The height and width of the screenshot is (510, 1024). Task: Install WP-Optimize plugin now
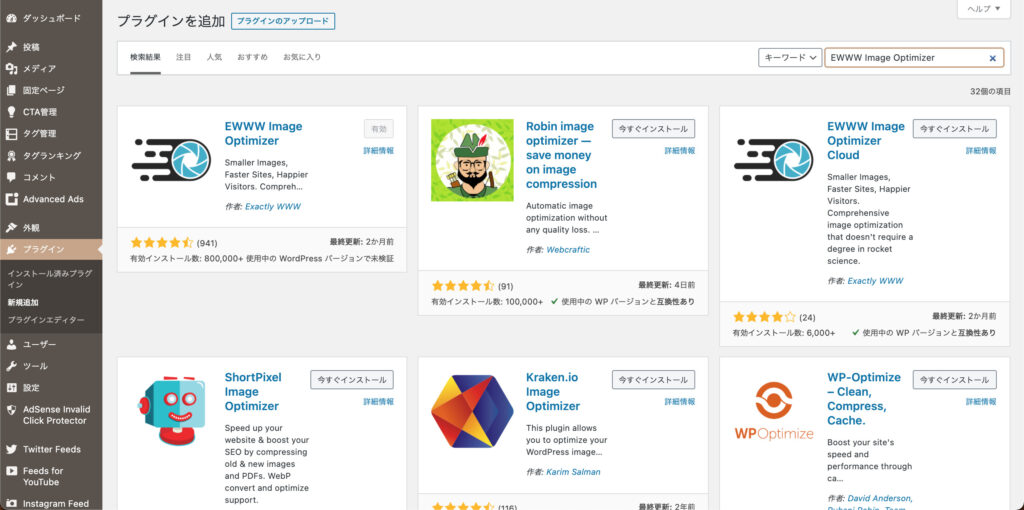(x=955, y=379)
